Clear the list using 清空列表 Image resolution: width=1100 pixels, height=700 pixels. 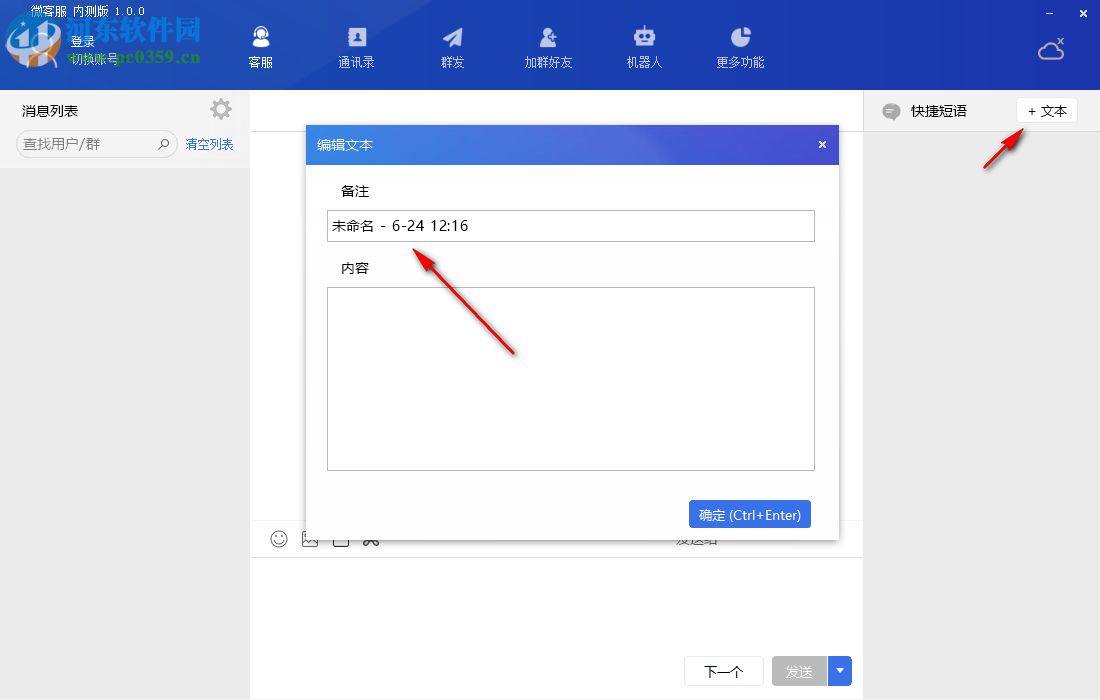click(208, 143)
